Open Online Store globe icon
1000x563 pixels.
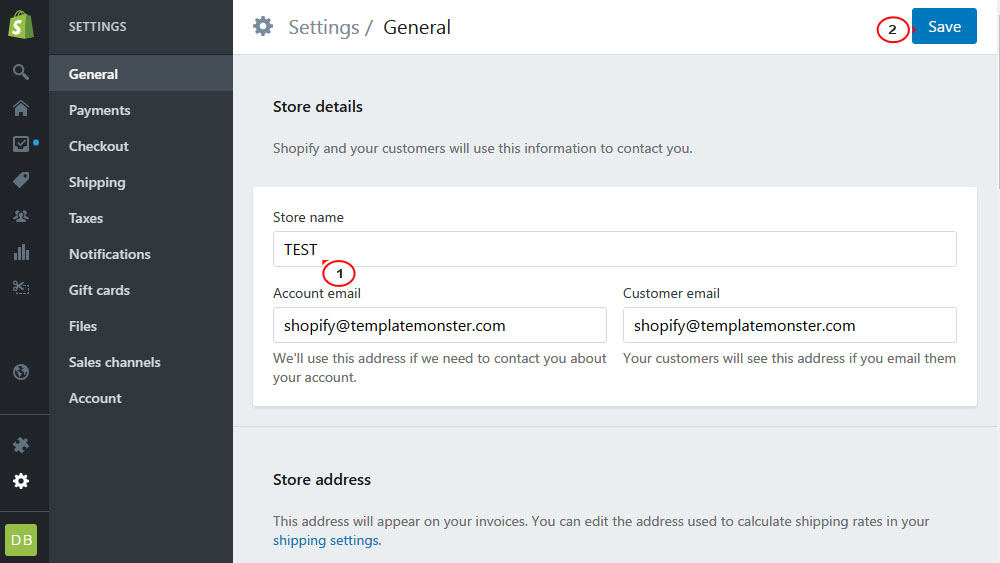pos(21,372)
